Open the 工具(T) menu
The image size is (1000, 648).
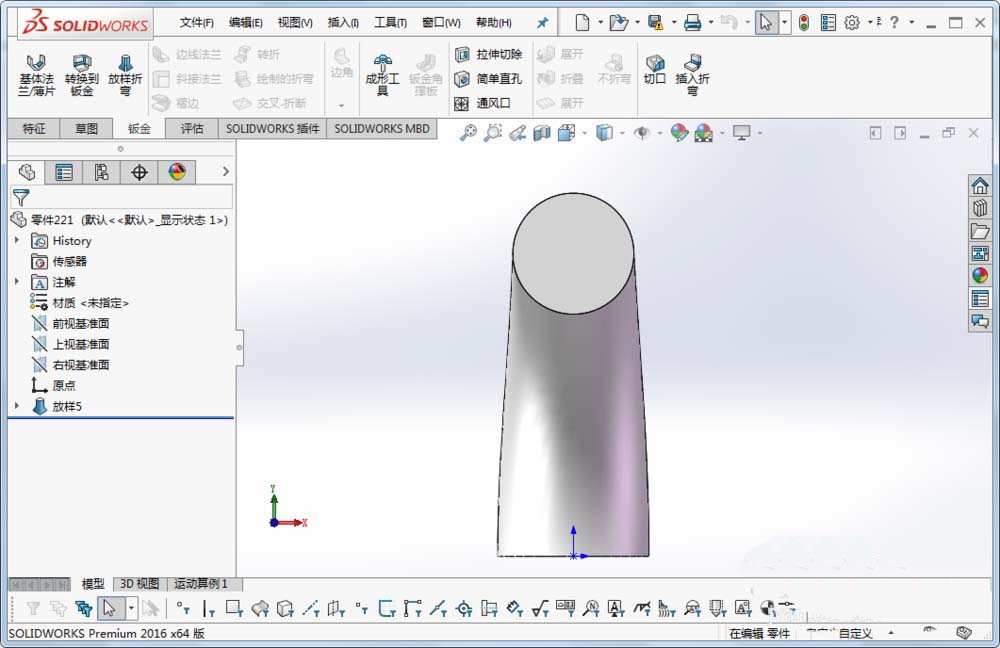point(390,23)
